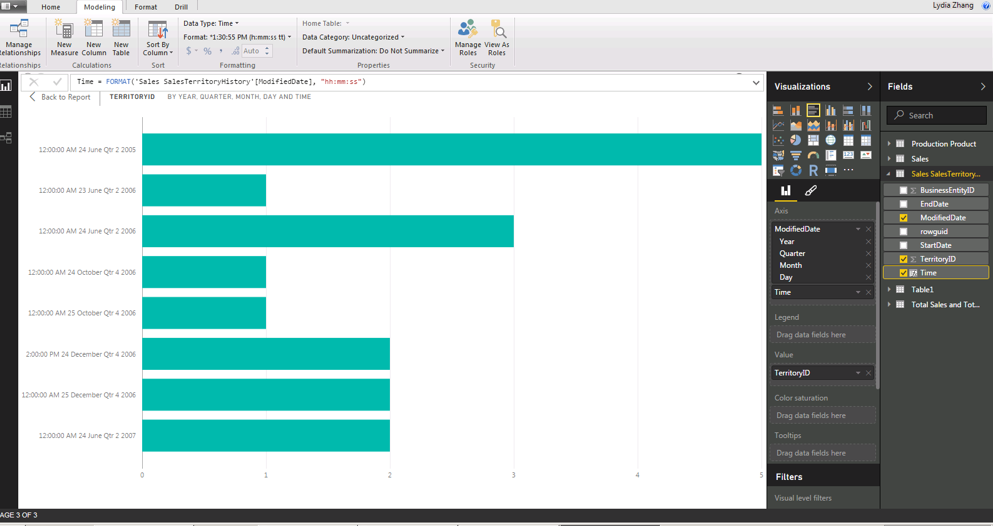Viewport: 997px width, 526px height.
Task: Expand the Production Product table
Action: click(x=889, y=144)
